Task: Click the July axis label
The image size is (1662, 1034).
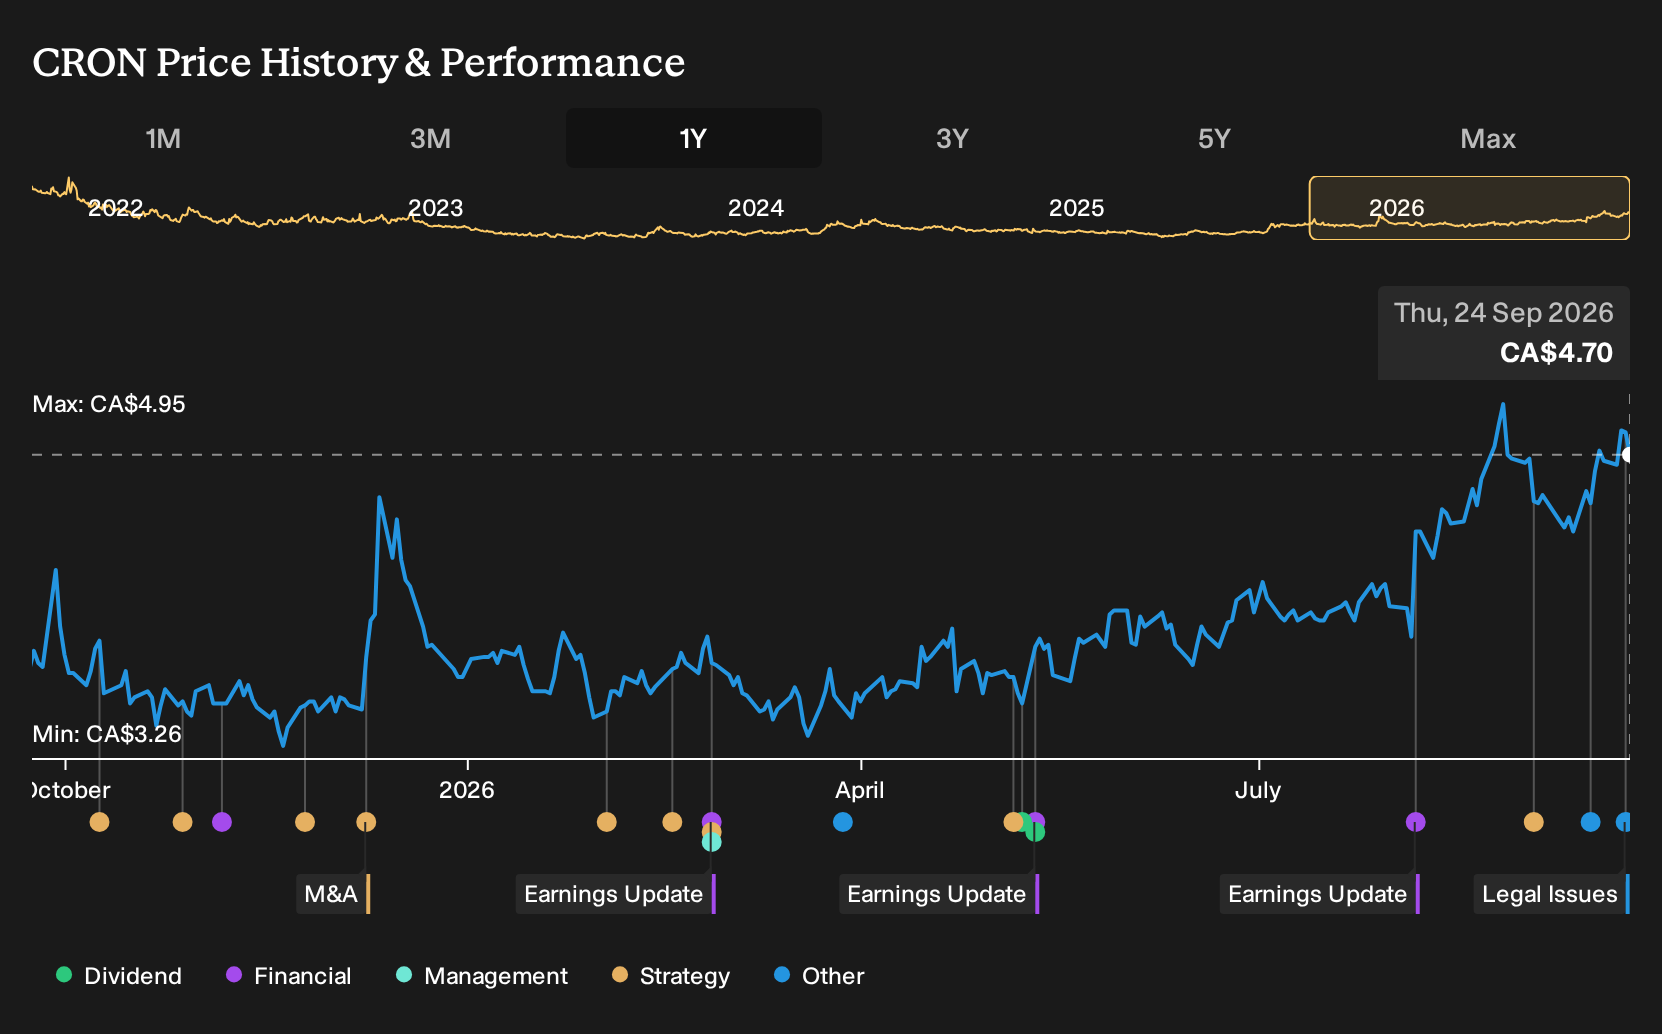Action: (x=1258, y=790)
